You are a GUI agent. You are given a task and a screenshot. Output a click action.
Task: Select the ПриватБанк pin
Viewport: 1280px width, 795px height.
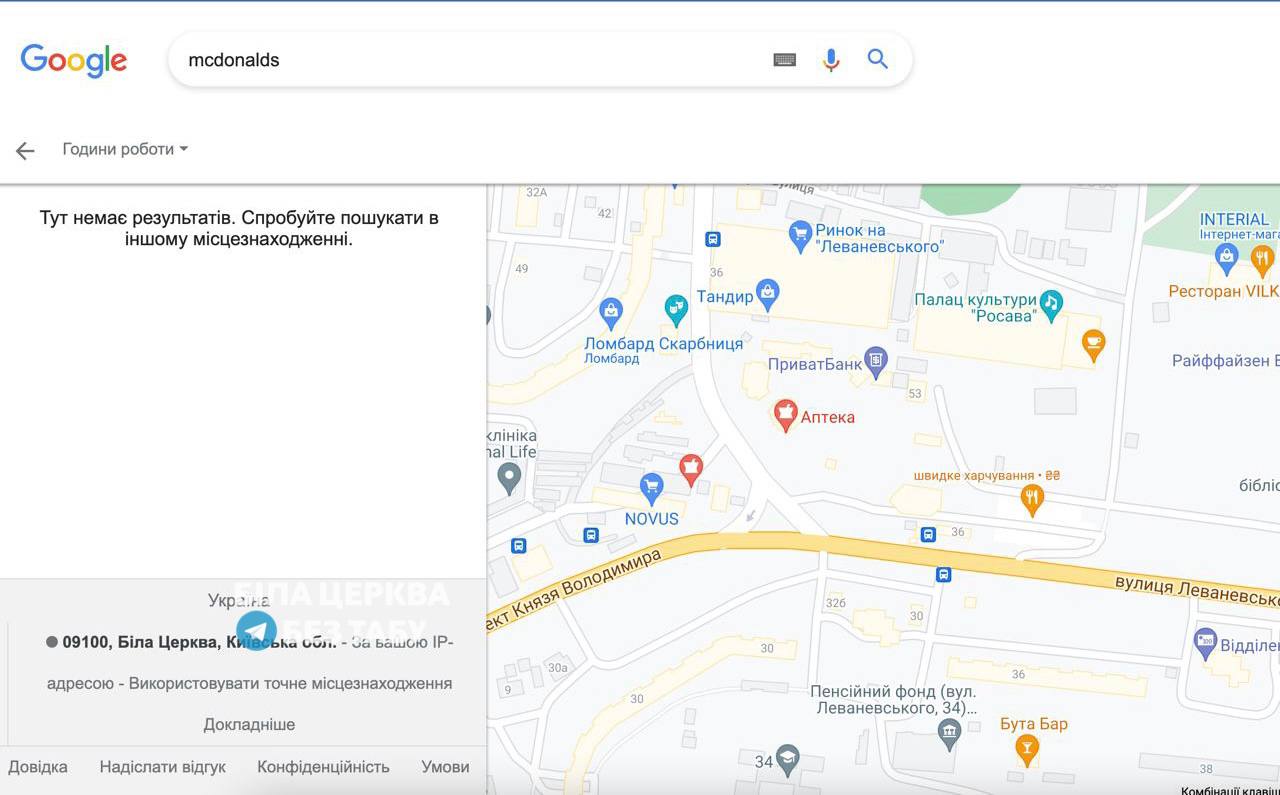(x=876, y=362)
